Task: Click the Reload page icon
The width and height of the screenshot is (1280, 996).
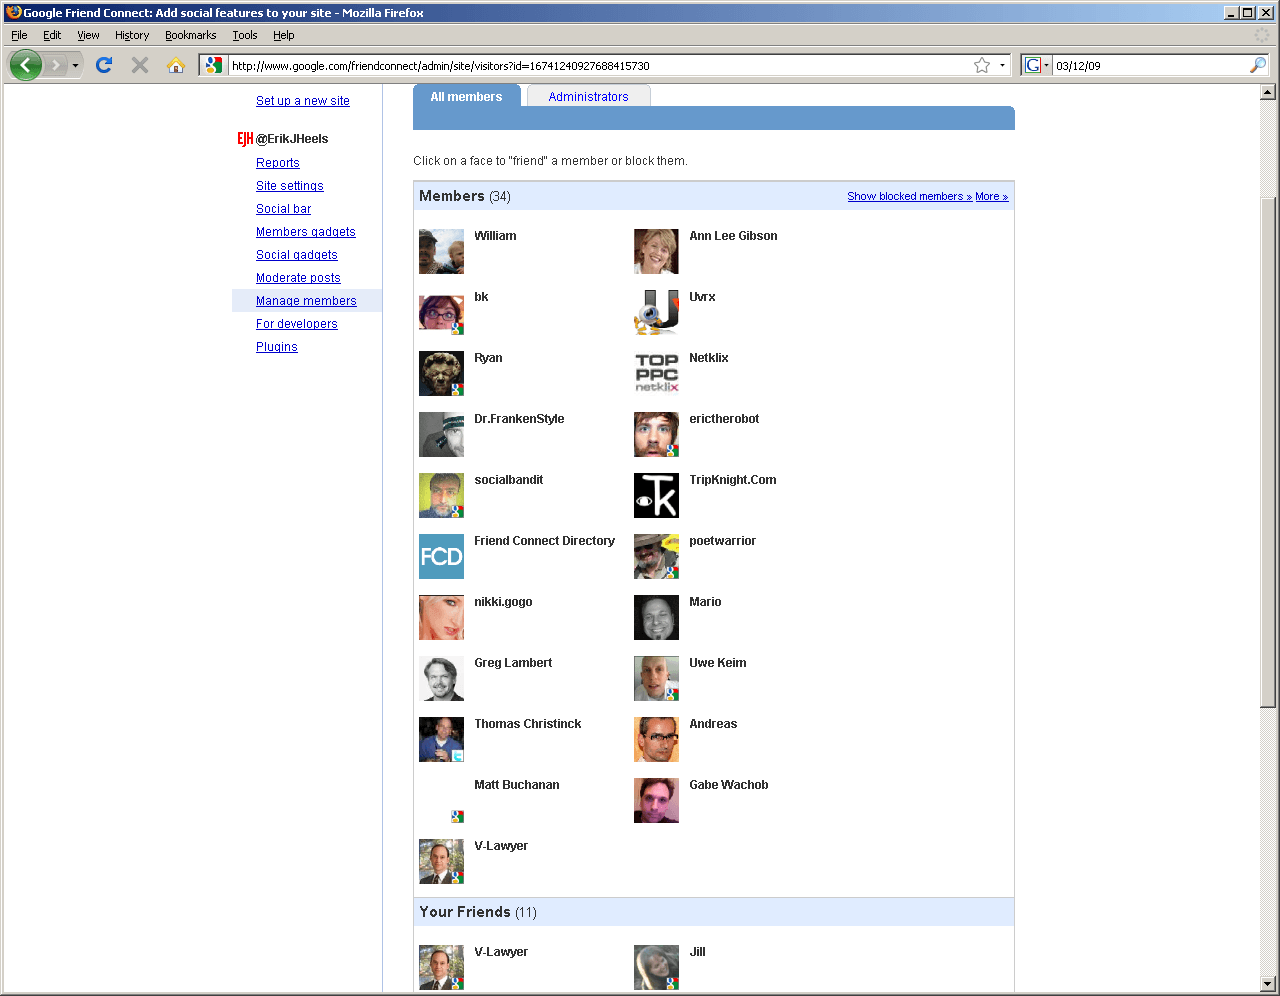Action: click(104, 66)
